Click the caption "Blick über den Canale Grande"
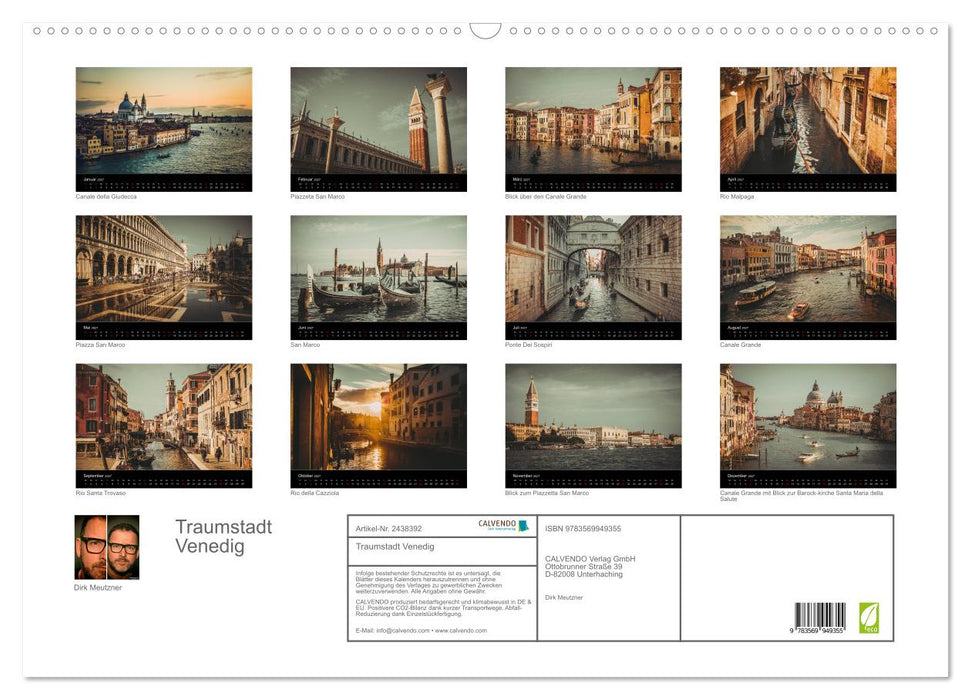This screenshot has height=700, width=971. click(546, 196)
